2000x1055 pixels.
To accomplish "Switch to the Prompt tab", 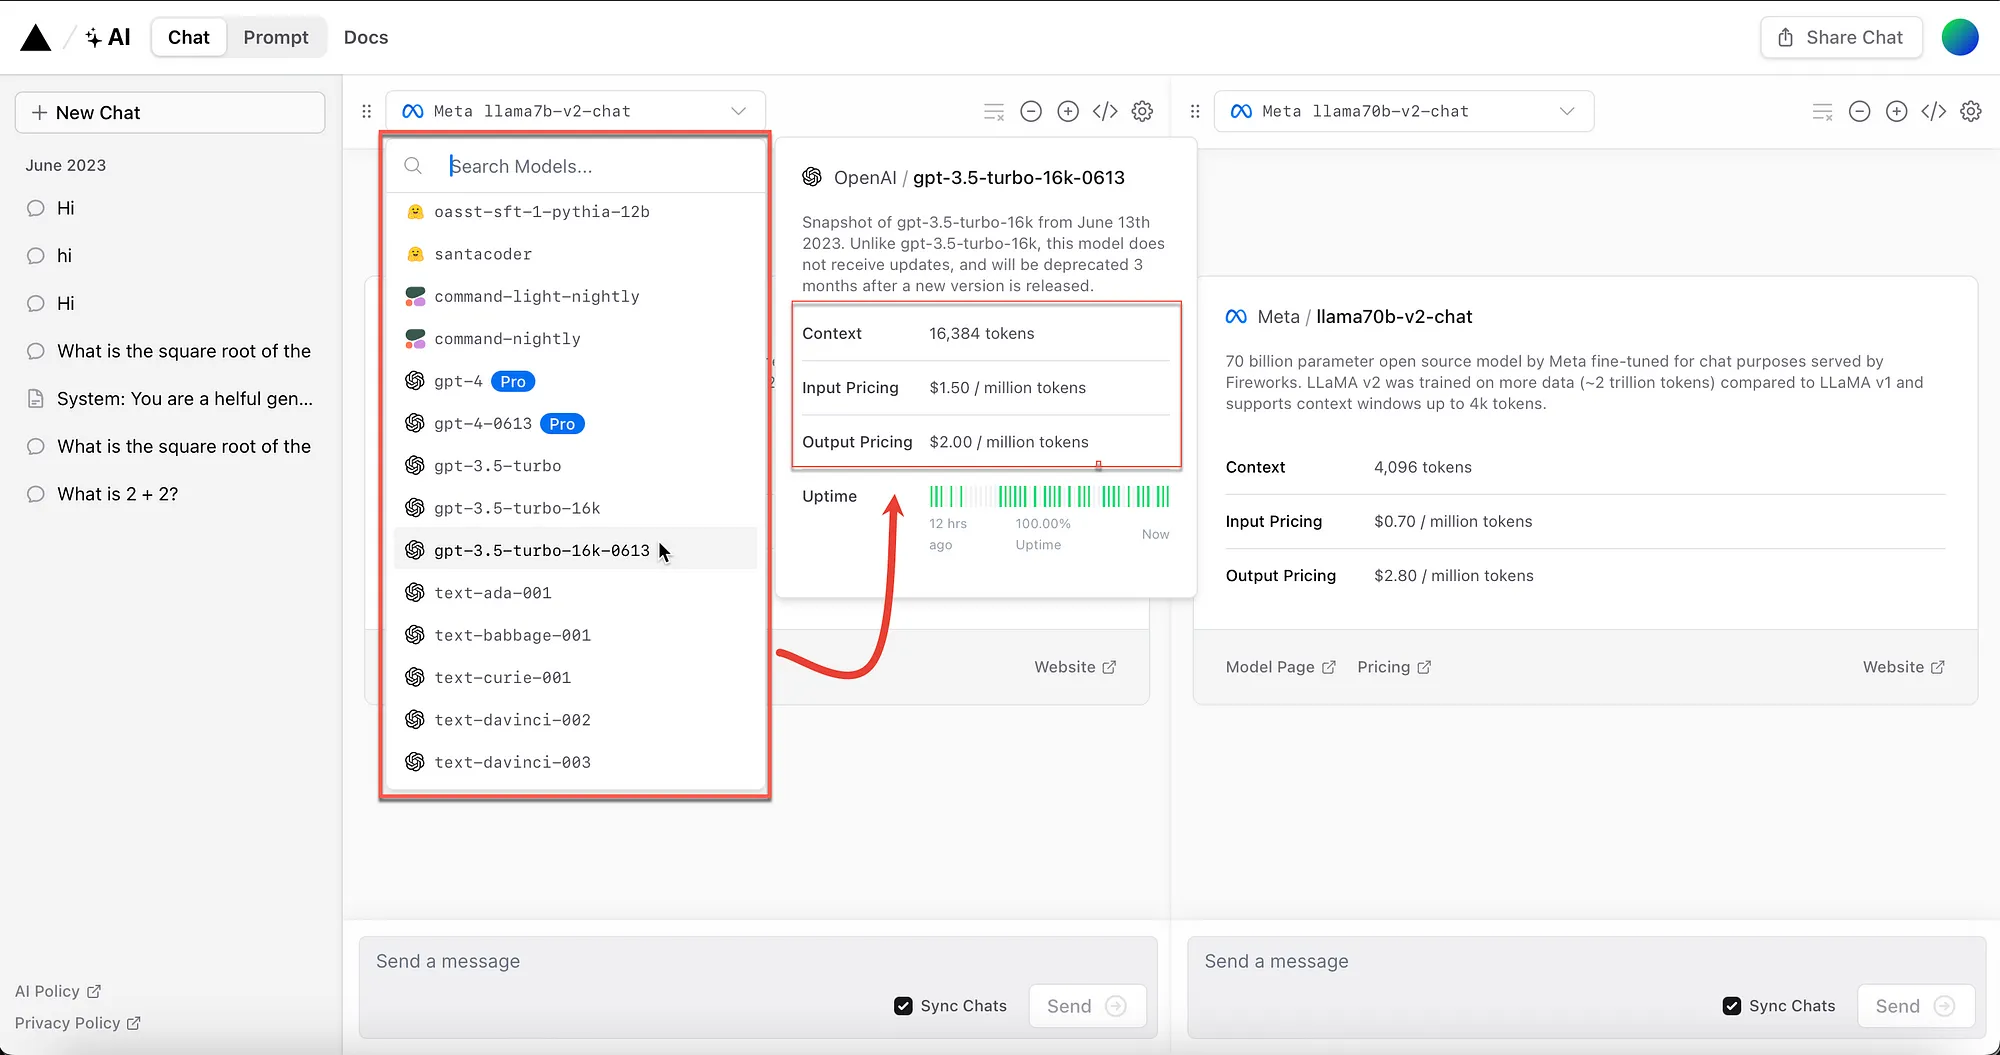I will tap(276, 37).
